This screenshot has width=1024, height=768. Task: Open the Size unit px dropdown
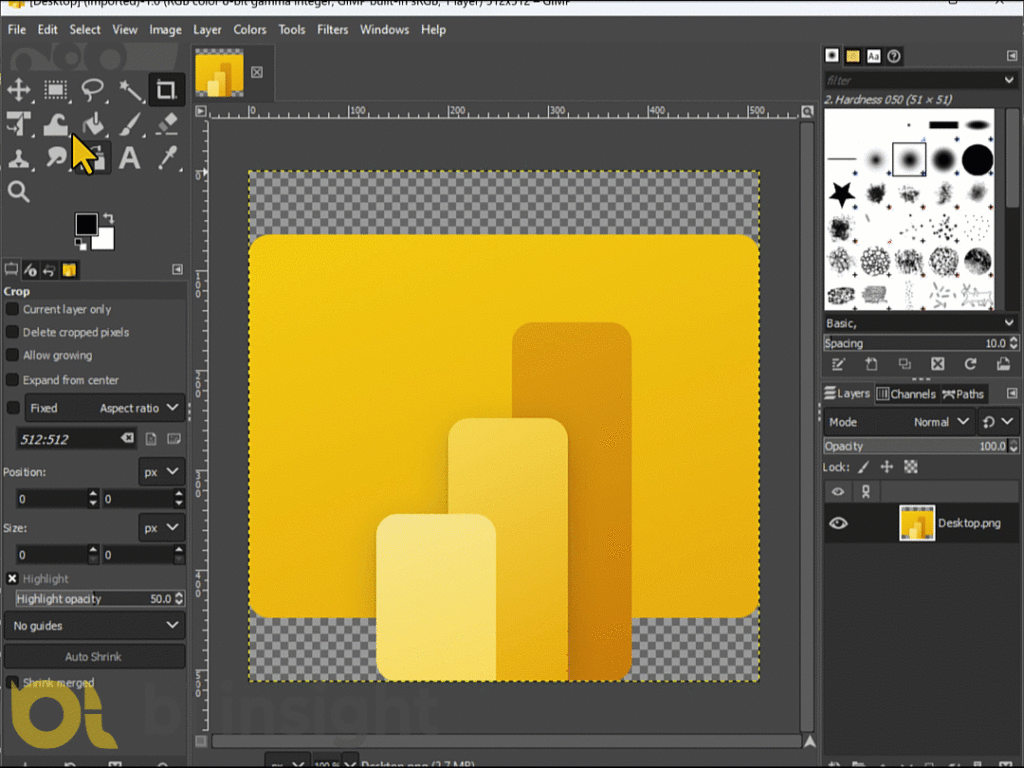(161, 527)
